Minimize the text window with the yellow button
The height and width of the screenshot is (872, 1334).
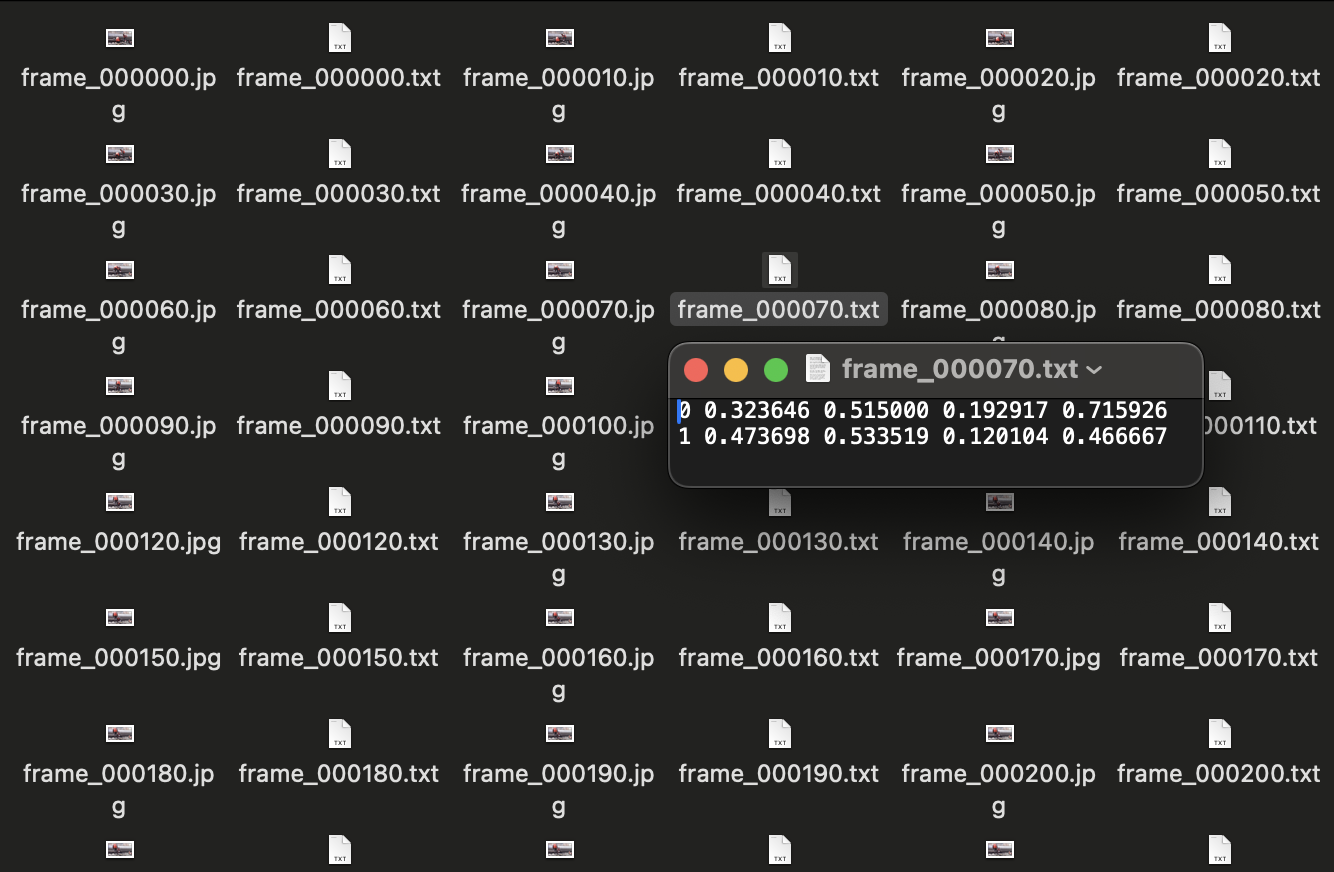[x=736, y=370]
